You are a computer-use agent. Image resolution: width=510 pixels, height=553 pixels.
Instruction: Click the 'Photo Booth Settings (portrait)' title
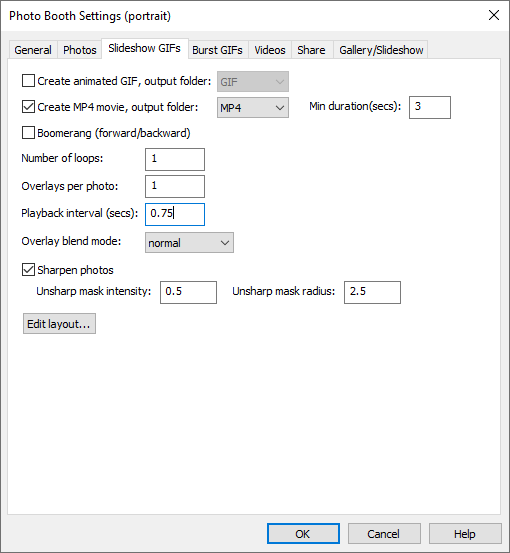pos(90,16)
